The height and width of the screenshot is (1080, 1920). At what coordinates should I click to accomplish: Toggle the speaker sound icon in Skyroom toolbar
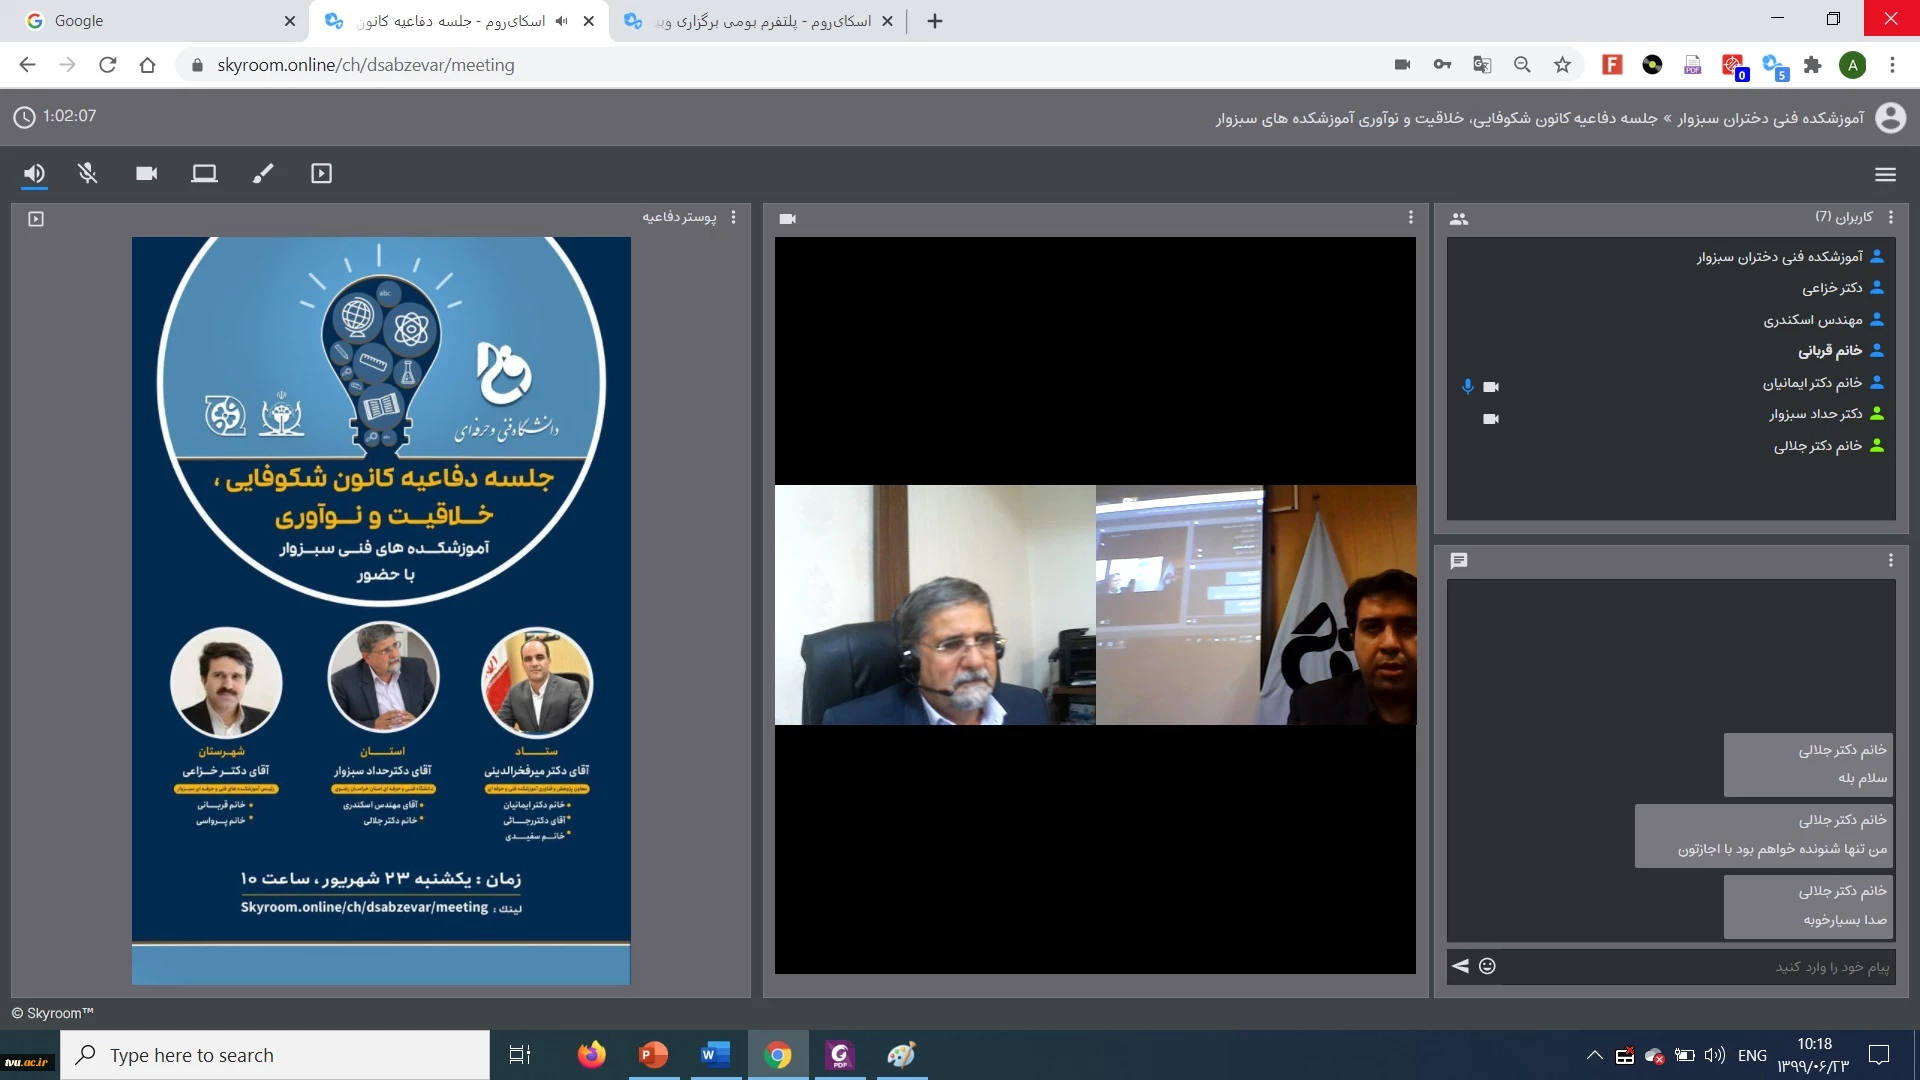click(x=34, y=174)
